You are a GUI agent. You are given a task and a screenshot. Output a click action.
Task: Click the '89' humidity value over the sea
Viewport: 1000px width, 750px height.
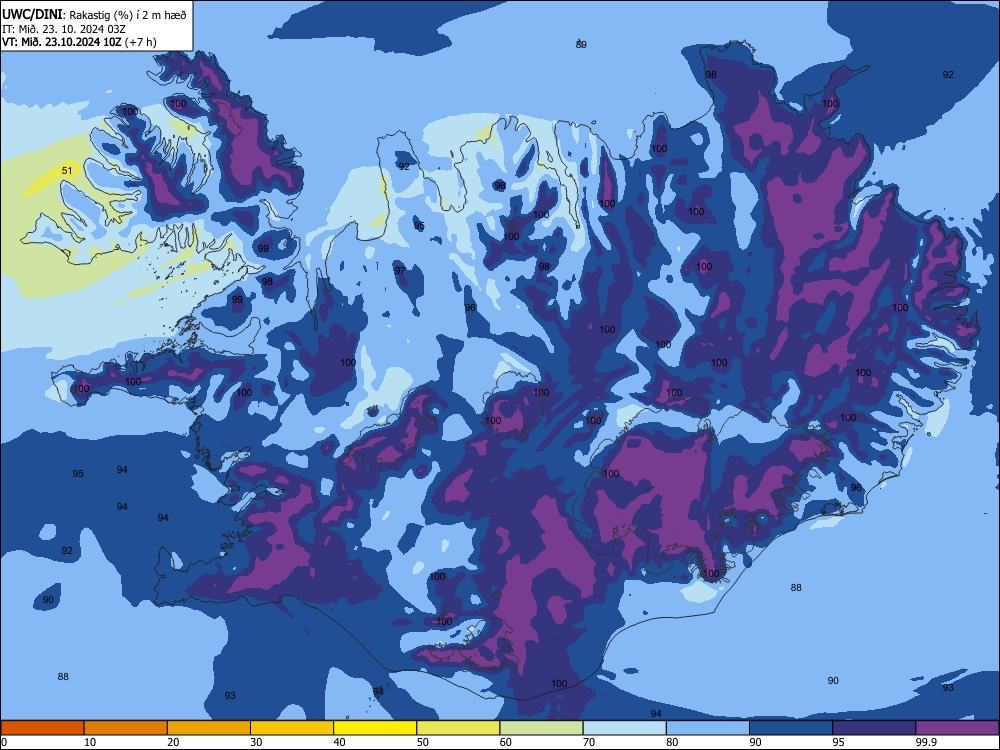coord(581,45)
